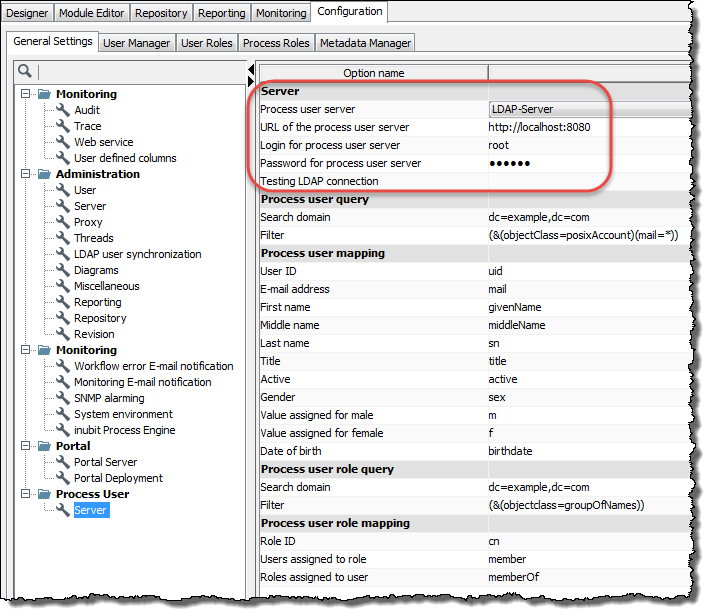This screenshot has height=616, width=711.
Task: Click the Users assigned to role value member
Action: click(507, 559)
